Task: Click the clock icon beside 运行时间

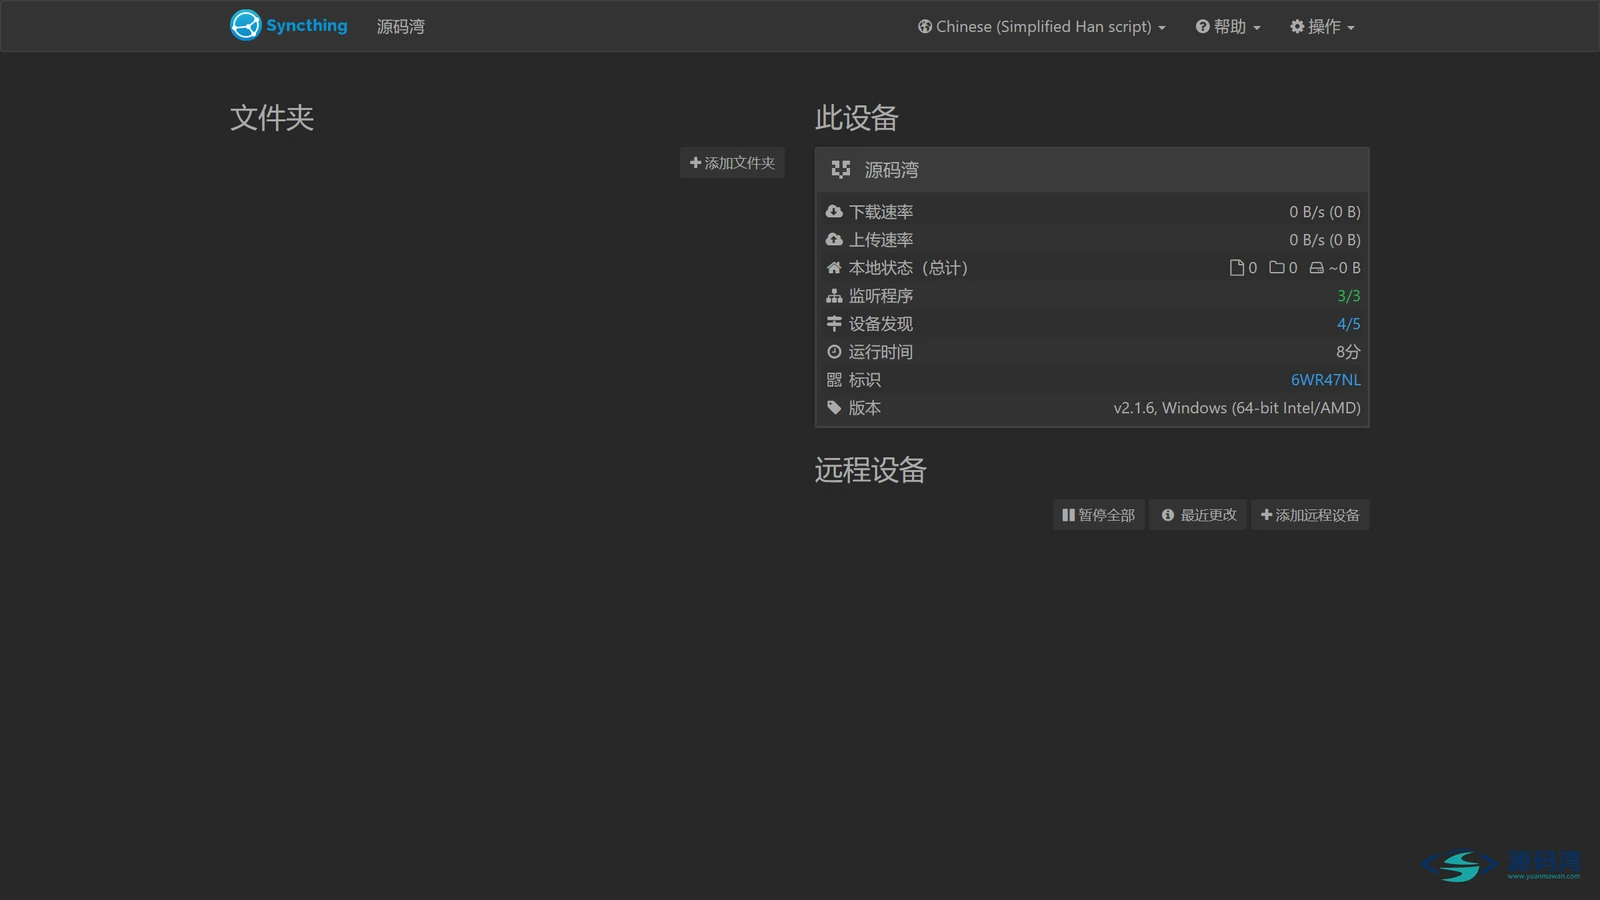Action: pyautogui.click(x=834, y=352)
